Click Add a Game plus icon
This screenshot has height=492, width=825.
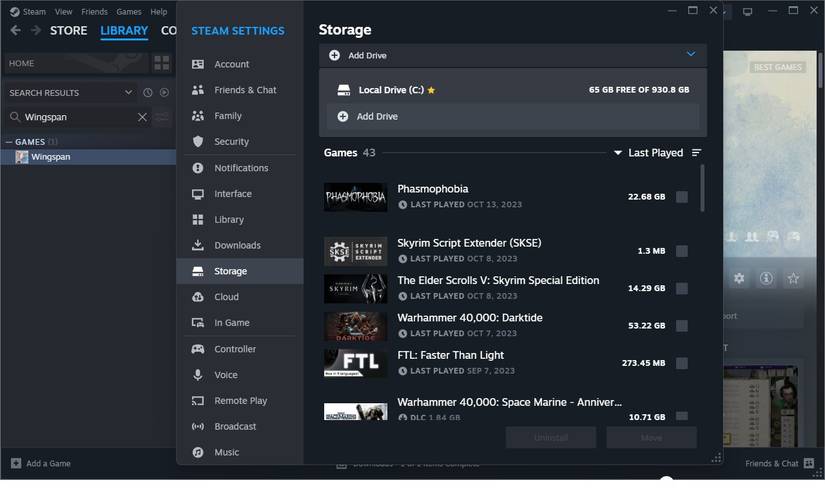pyautogui.click(x=15, y=463)
